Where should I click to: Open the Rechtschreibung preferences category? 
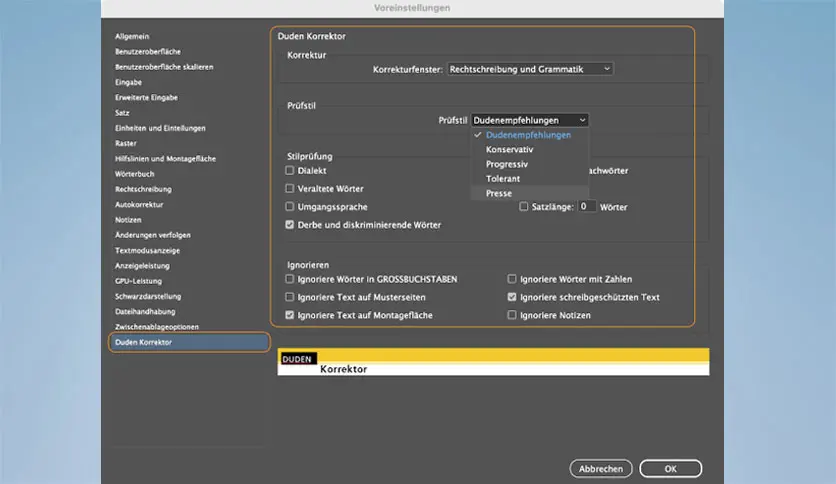pyautogui.click(x=143, y=189)
